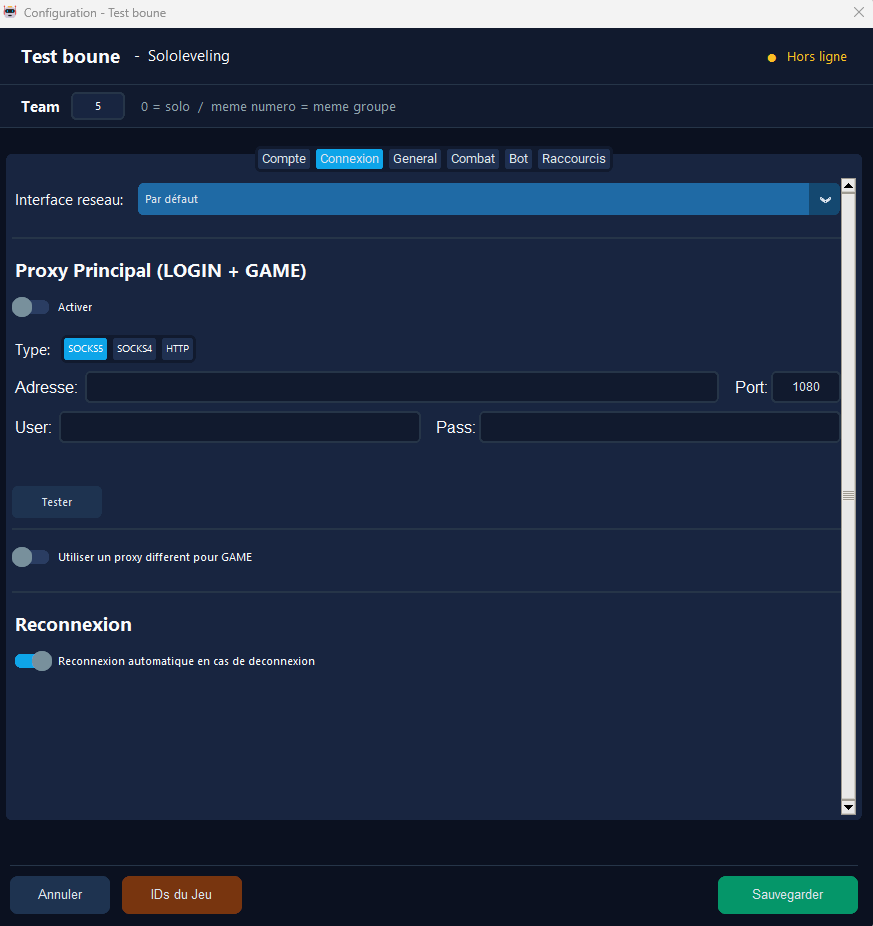Click the Sauvegarder button

tap(787, 895)
